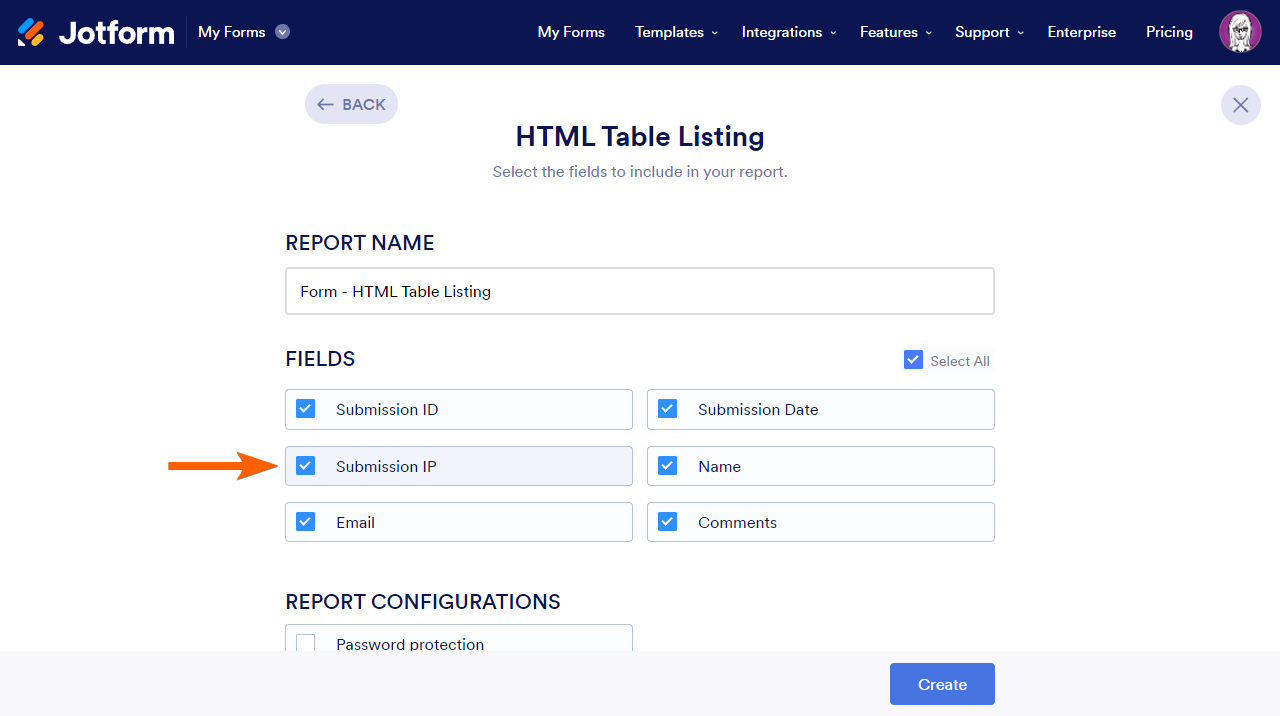The height and width of the screenshot is (716, 1280).
Task: Expand the My Forms dropdown arrow
Action: 283,32
